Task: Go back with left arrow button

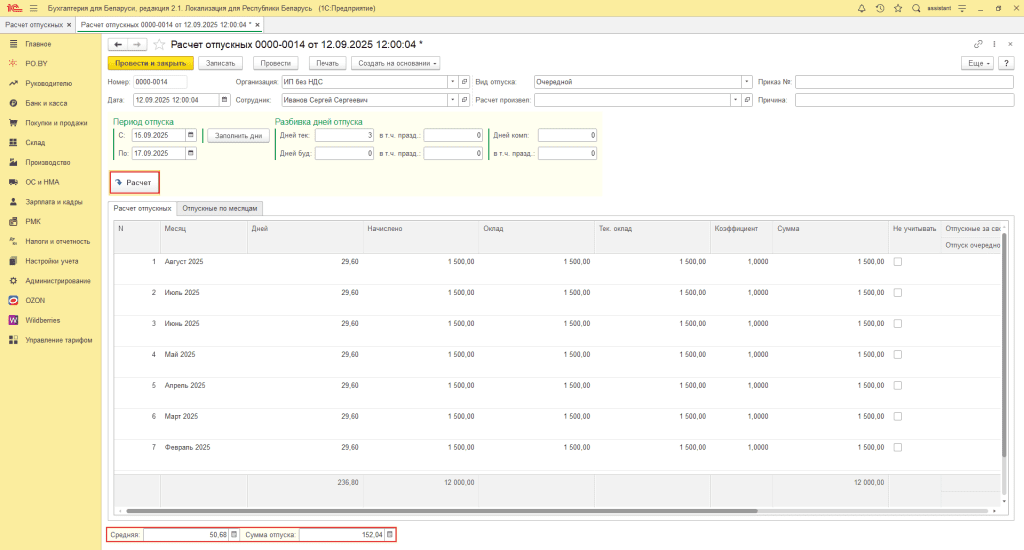Action: (117, 44)
